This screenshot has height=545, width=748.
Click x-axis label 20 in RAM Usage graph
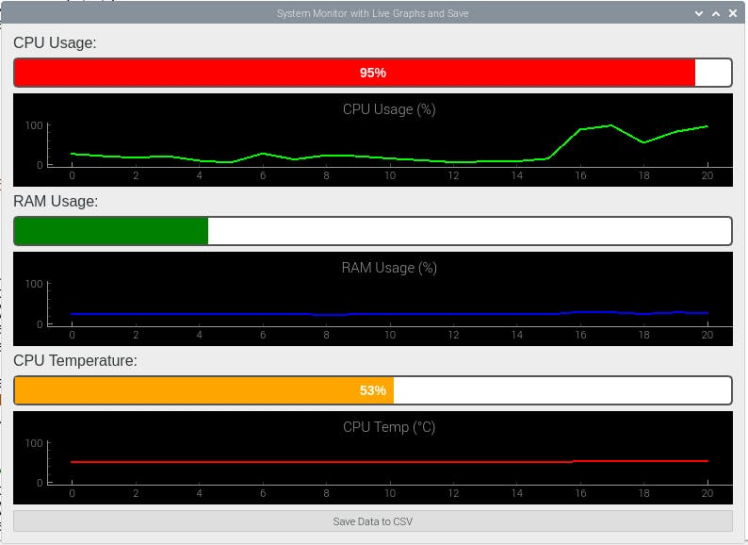tap(707, 335)
